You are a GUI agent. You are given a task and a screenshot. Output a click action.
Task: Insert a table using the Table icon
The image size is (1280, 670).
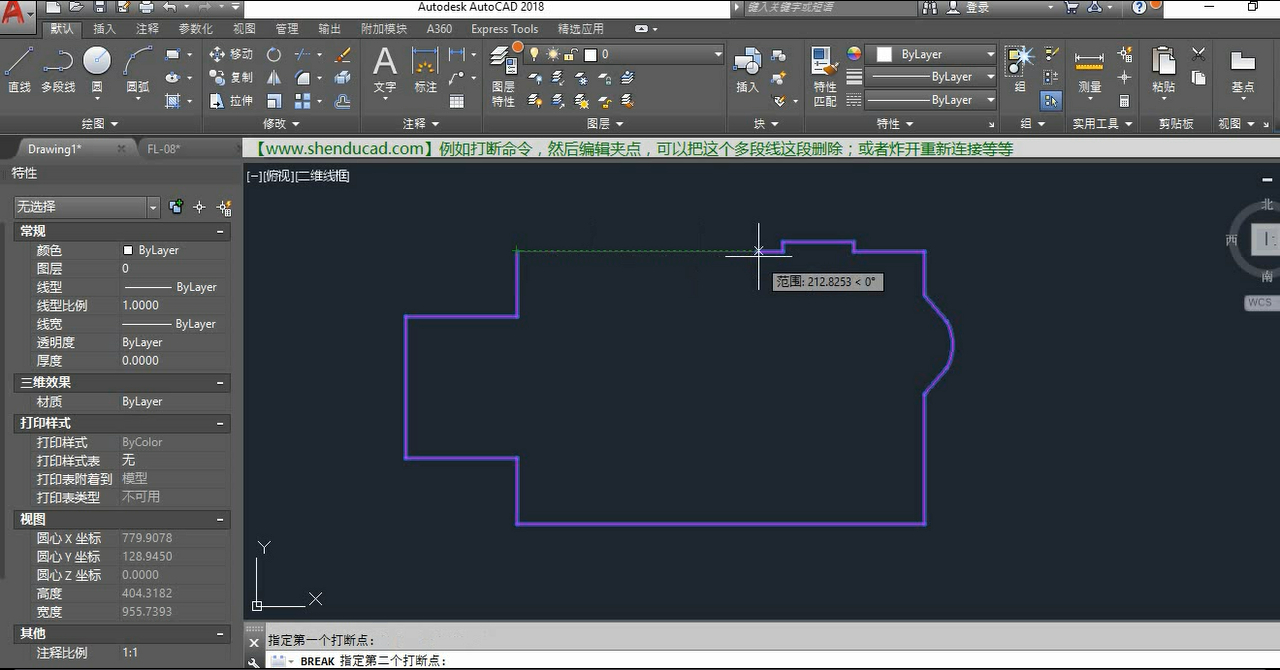point(457,101)
